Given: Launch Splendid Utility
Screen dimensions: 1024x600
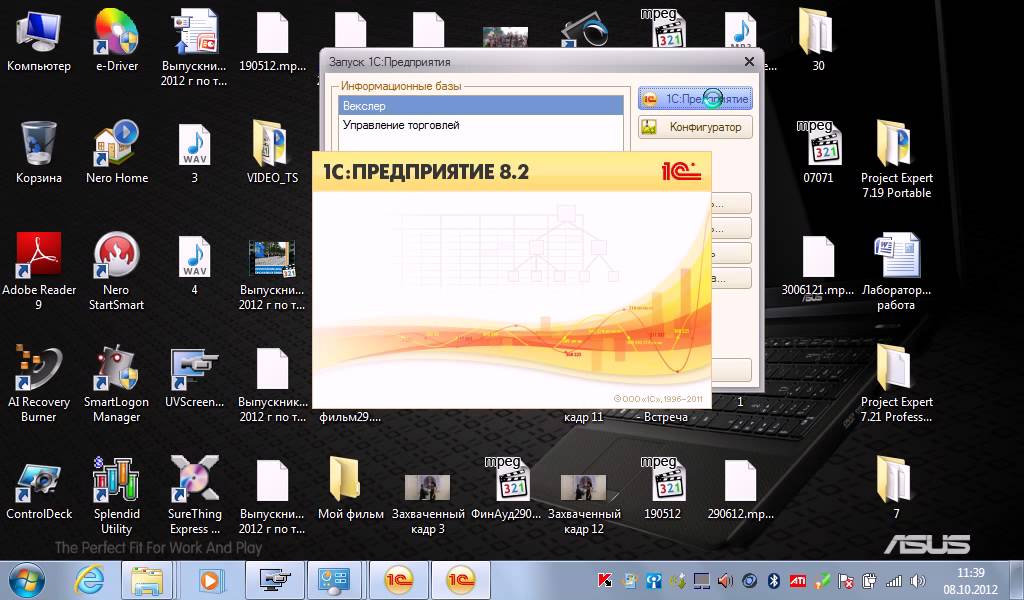Looking at the screenshot, I should pyautogui.click(x=116, y=496).
